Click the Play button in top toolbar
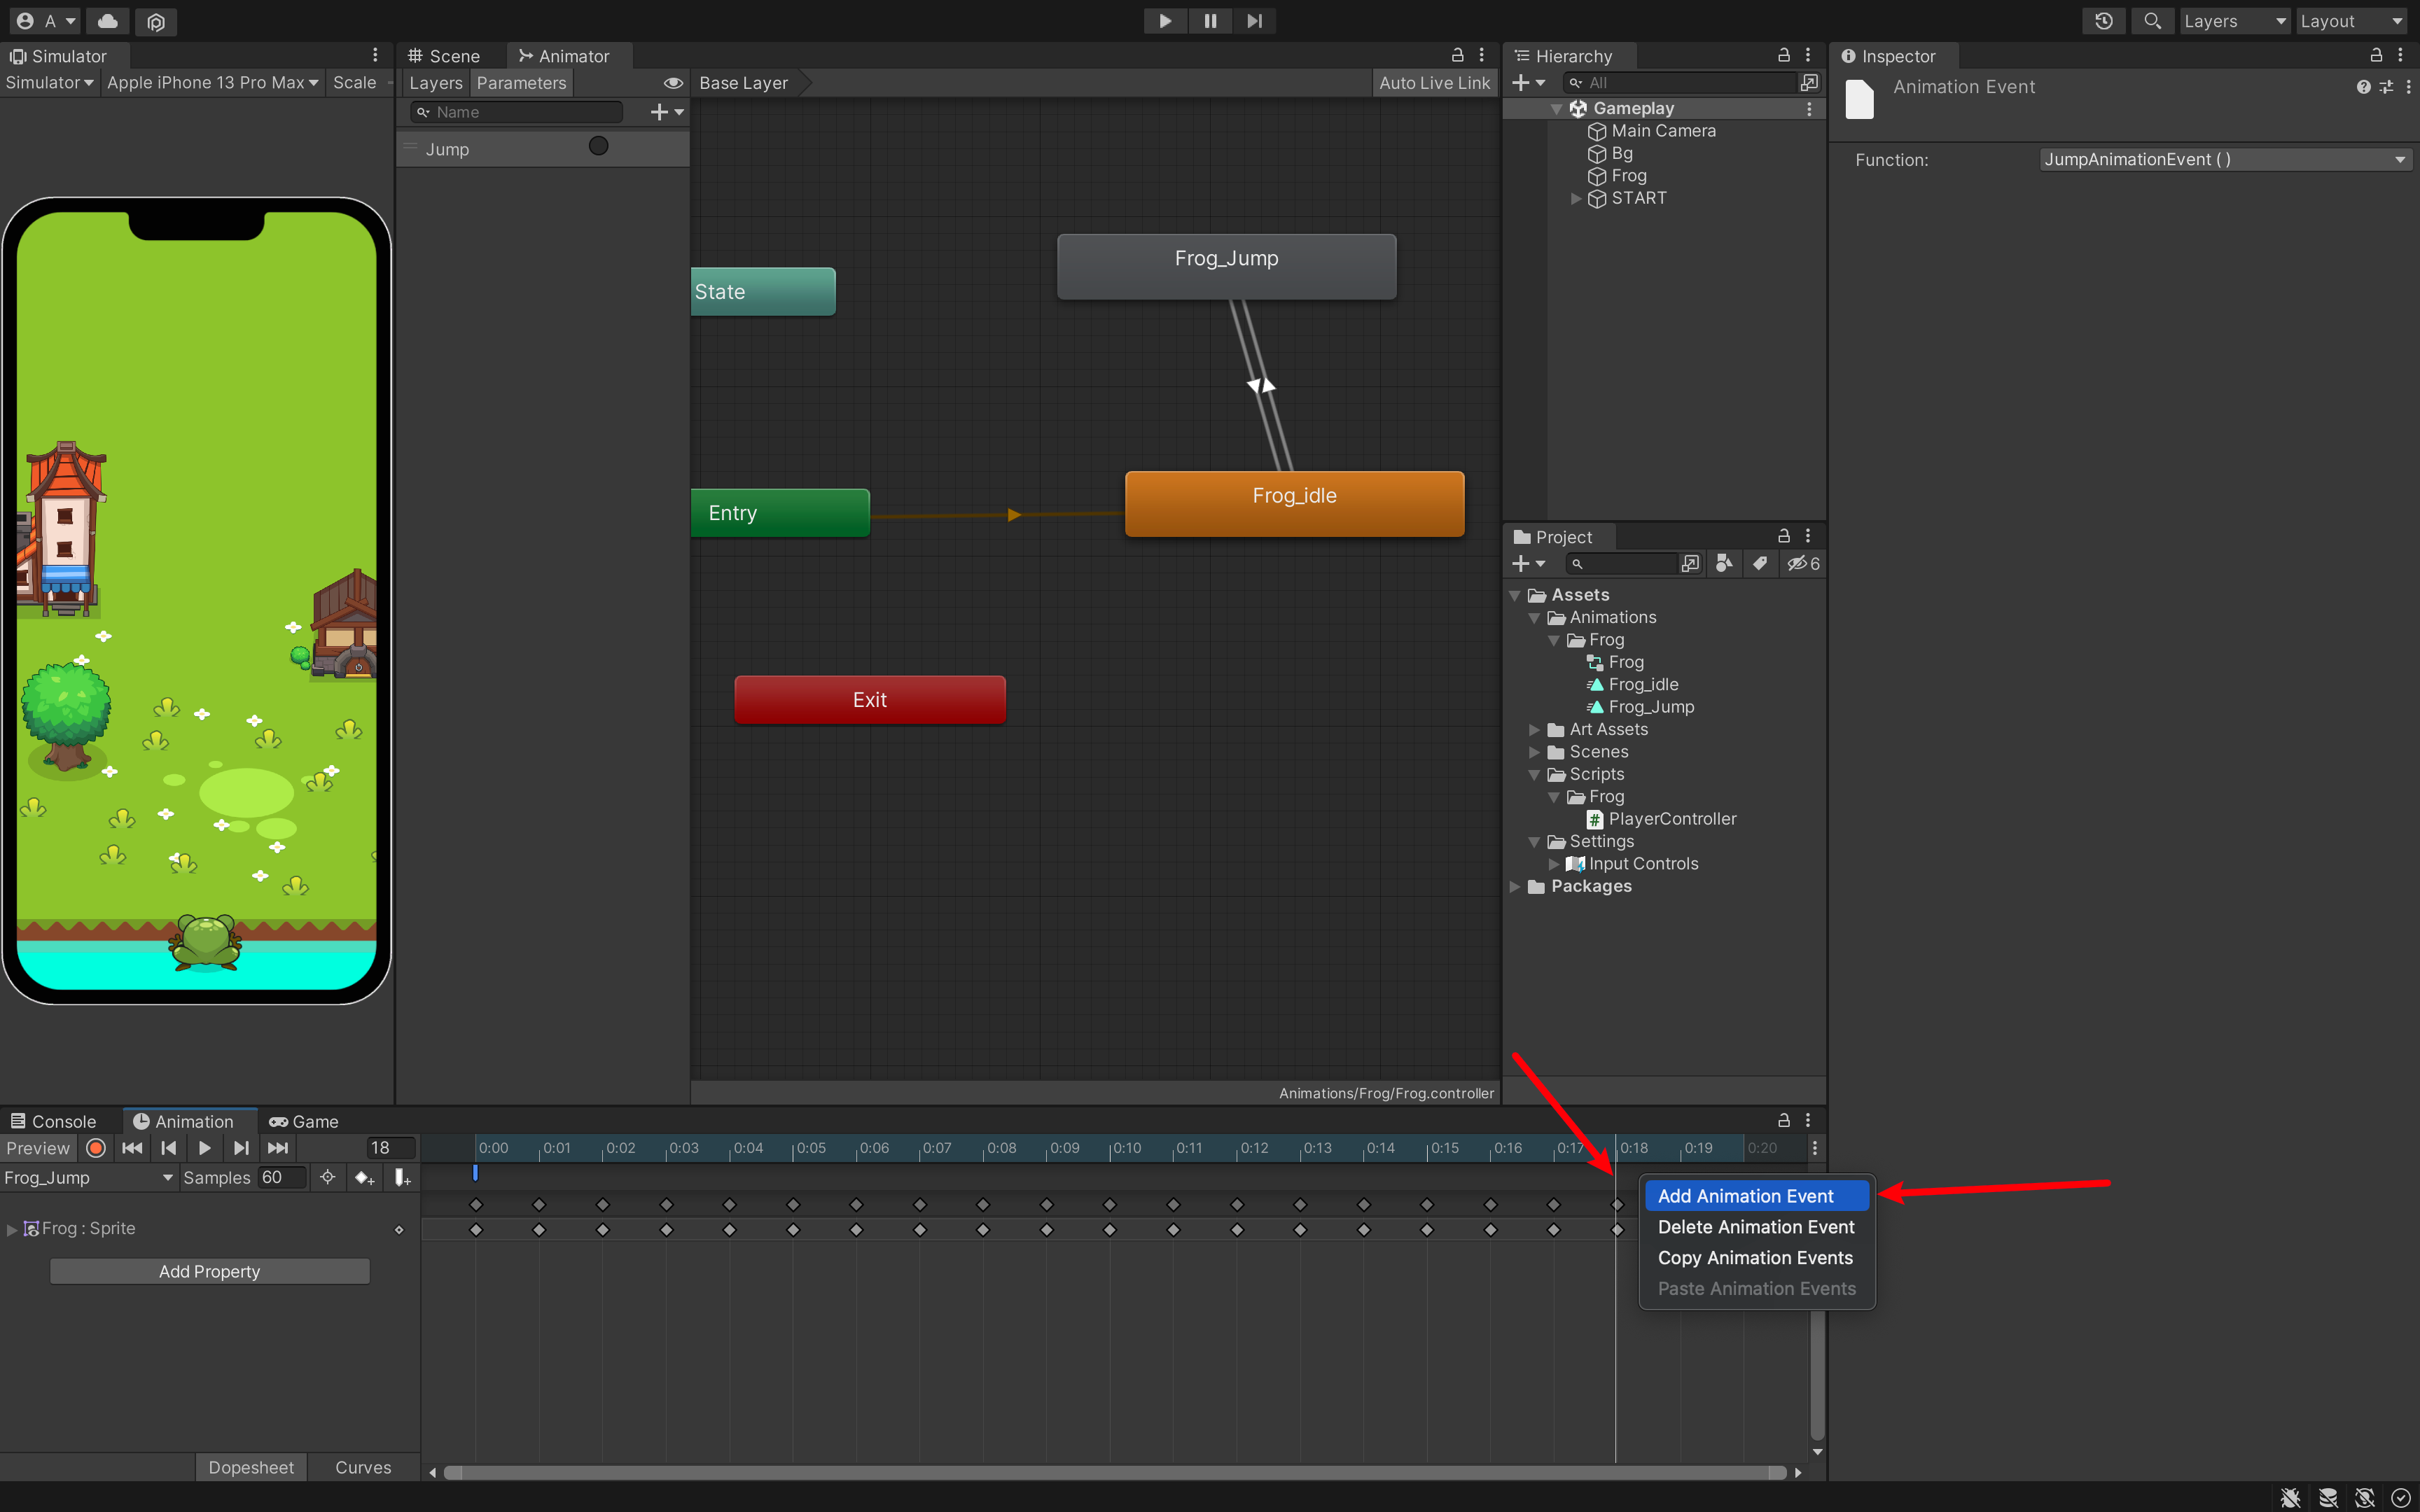Viewport: 2420px width, 1512px height. coord(1165,21)
